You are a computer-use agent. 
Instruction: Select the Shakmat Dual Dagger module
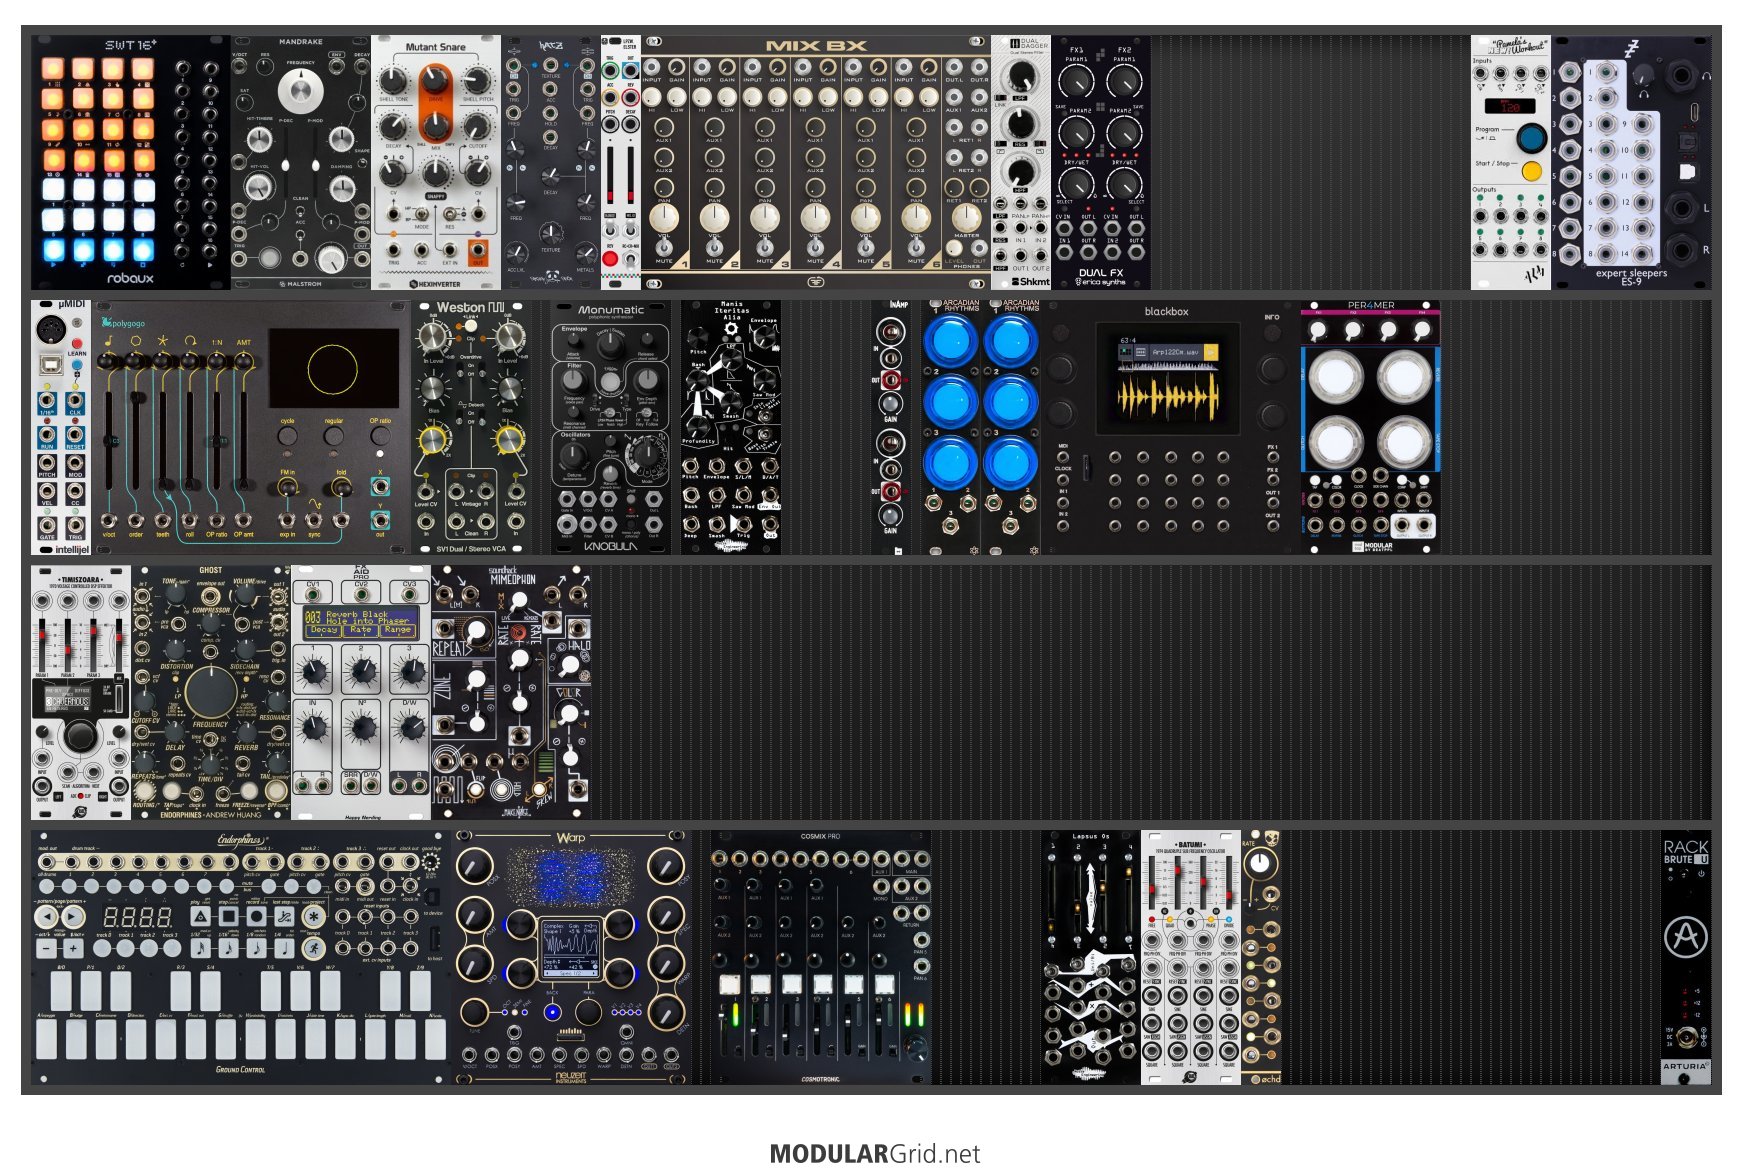point(1021,162)
